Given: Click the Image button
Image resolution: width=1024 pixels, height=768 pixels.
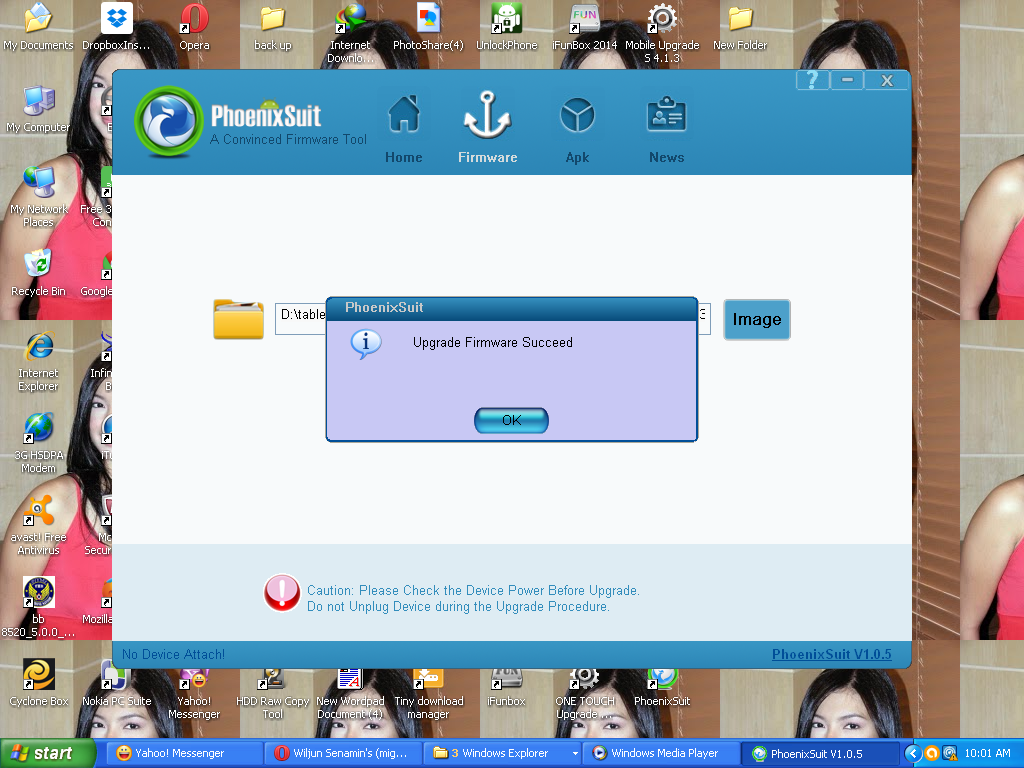Looking at the screenshot, I should pyautogui.click(x=756, y=320).
